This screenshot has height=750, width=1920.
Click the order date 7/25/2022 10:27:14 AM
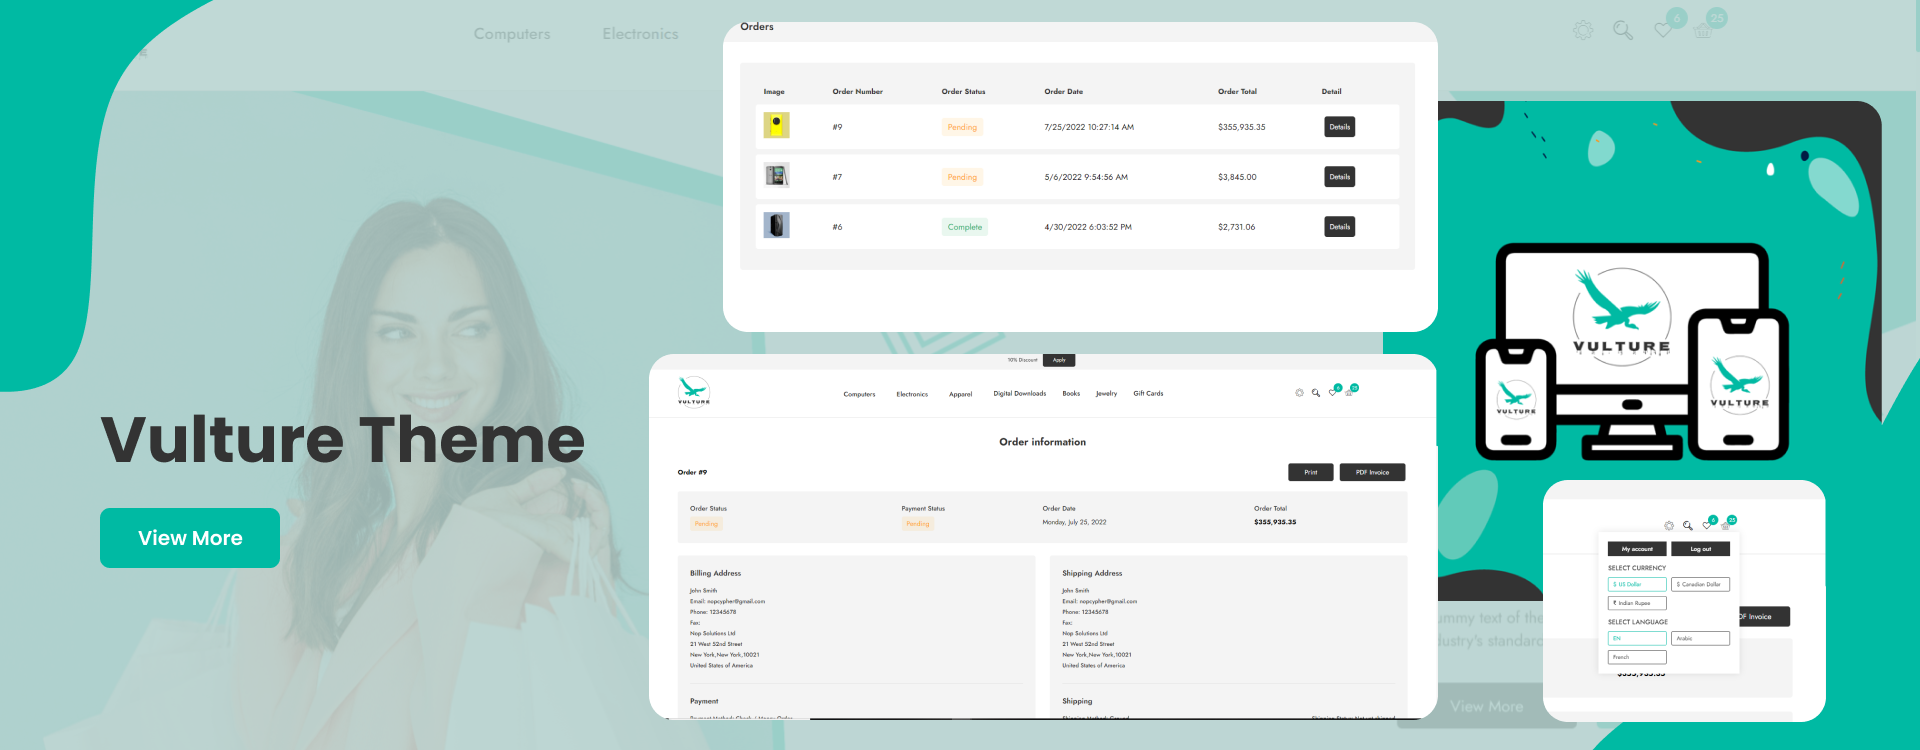1089,127
